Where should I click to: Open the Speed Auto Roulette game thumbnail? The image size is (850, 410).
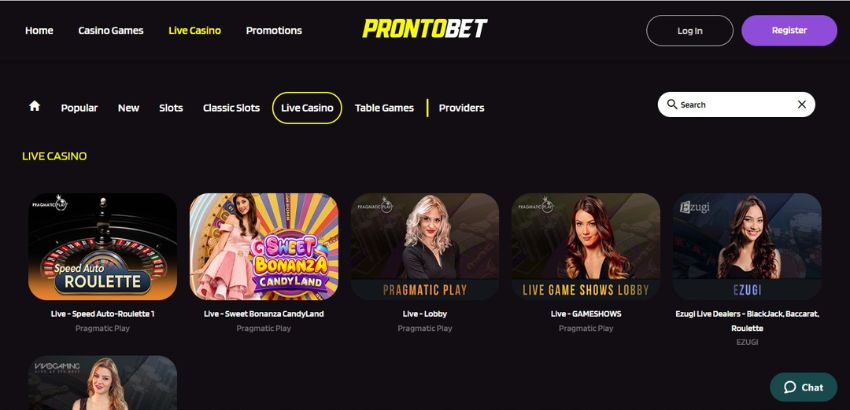102,247
